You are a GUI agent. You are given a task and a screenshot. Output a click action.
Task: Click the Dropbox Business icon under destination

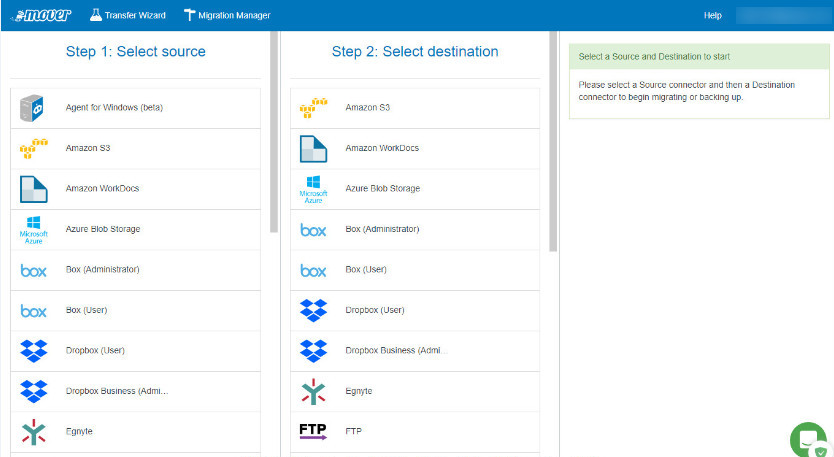[x=313, y=351]
